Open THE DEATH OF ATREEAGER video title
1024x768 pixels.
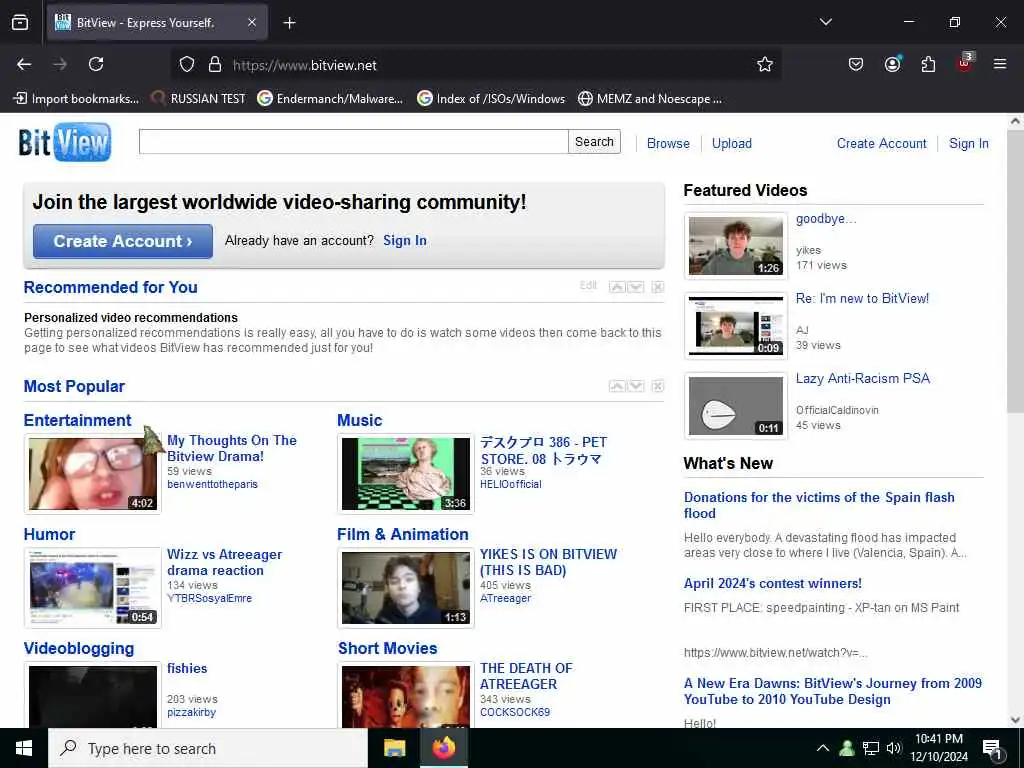pos(526,676)
